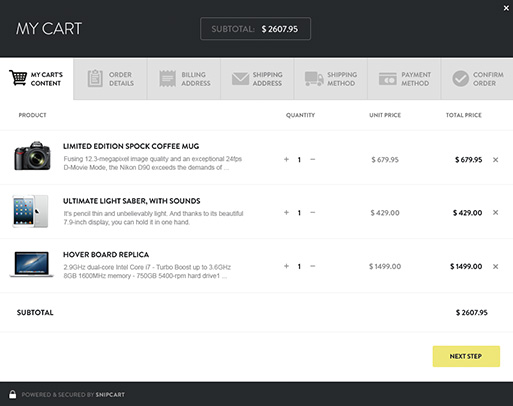This screenshot has height=406, width=513.
Task: Open the Order Details tab
Action: pos(110,79)
